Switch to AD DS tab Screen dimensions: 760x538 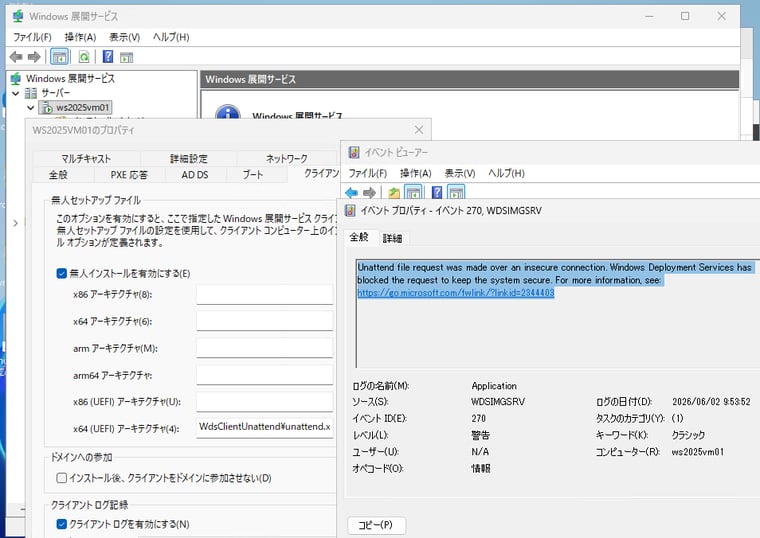[x=195, y=174]
